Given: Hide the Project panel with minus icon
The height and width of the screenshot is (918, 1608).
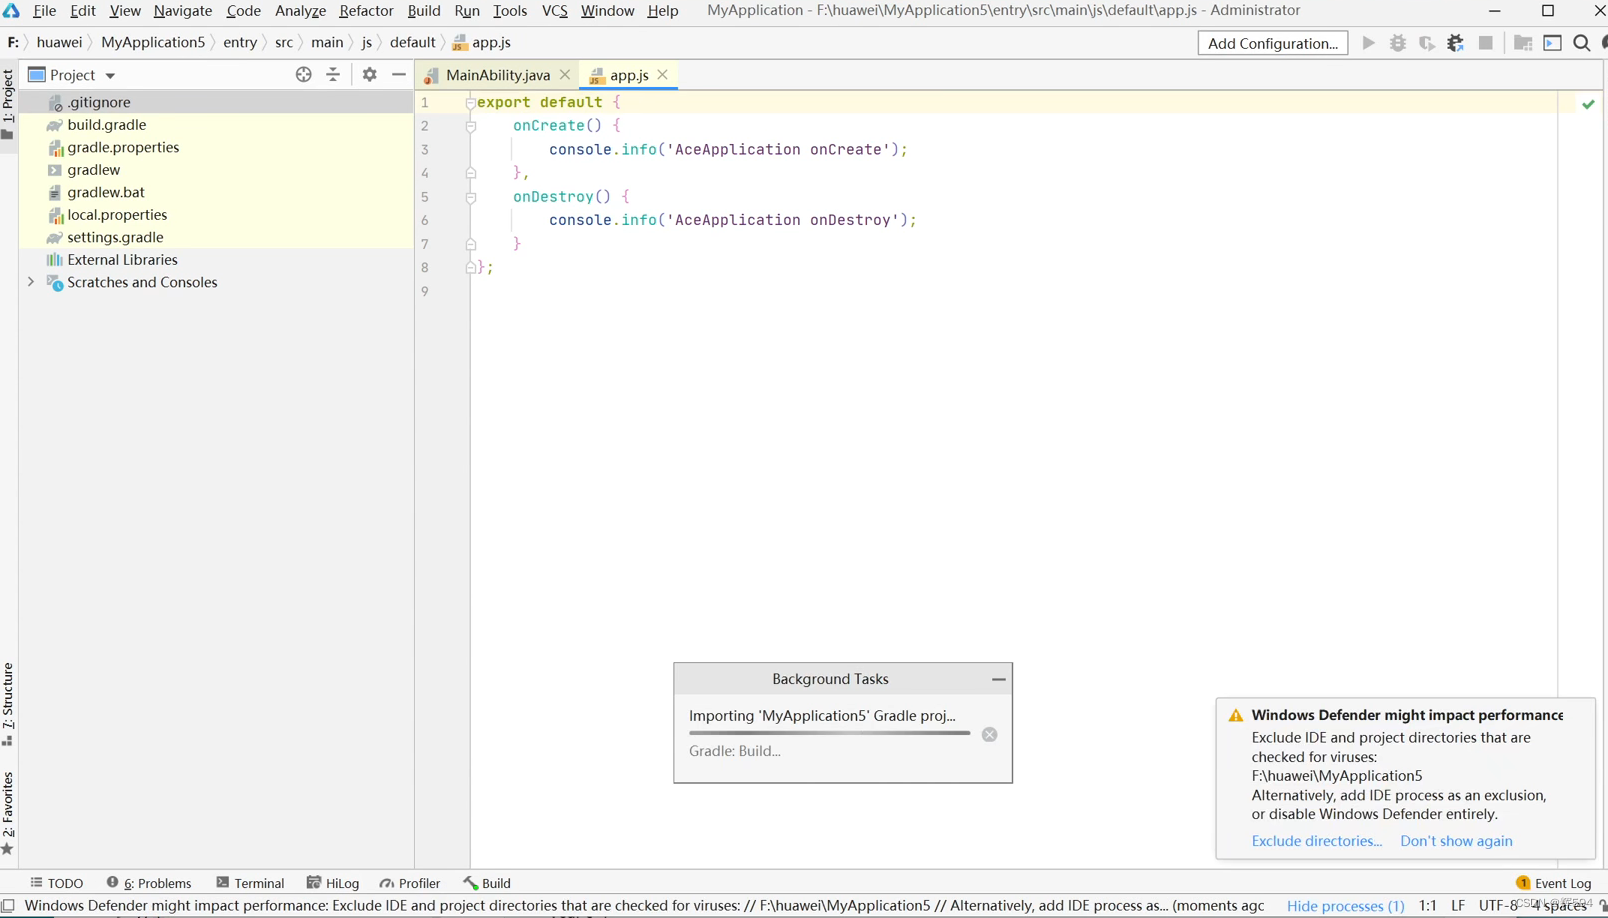Looking at the screenshot, I should coord(399,75).
